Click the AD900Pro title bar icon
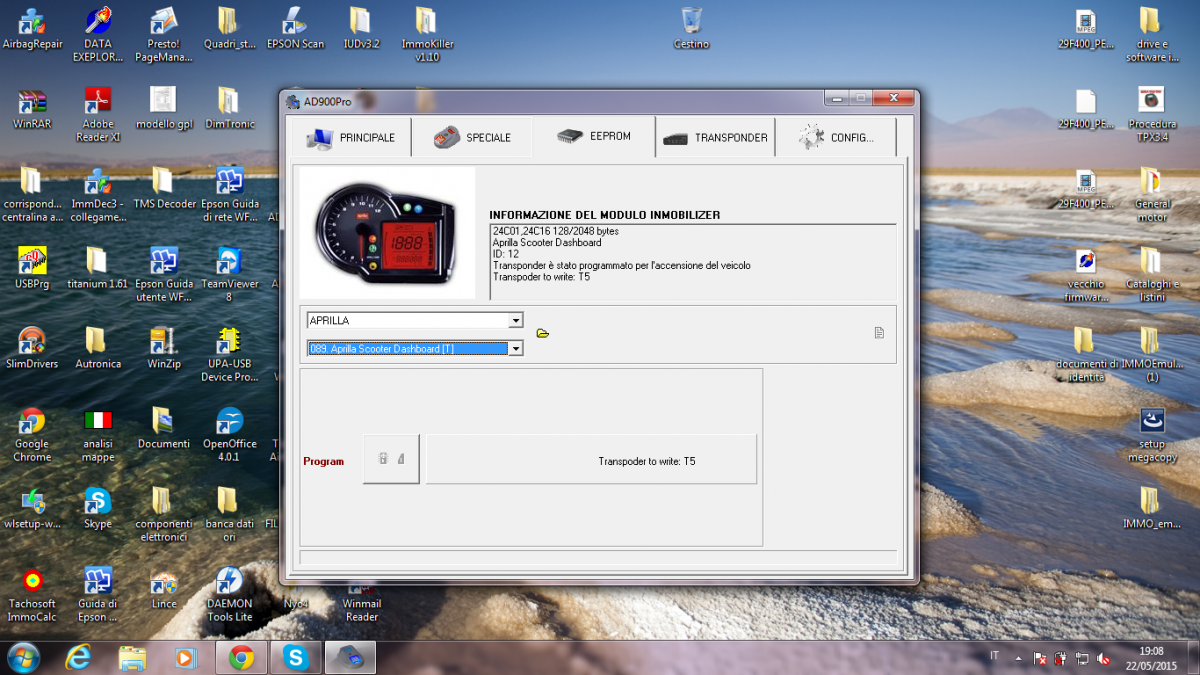Image resolution: width=1200 pixels, height=675 pixels. 293,101
